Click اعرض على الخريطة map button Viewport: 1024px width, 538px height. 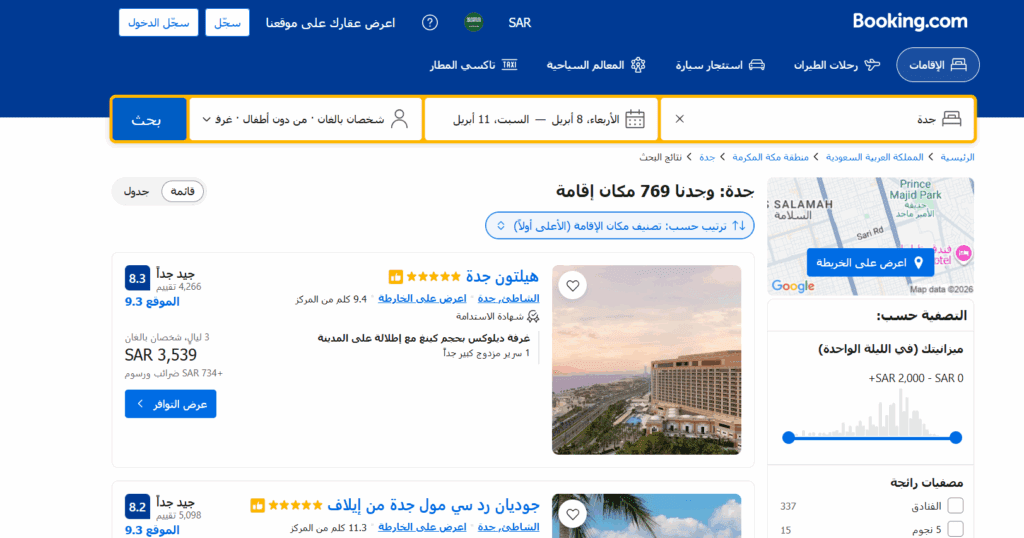pyautogui.click(x=870, y=262)
